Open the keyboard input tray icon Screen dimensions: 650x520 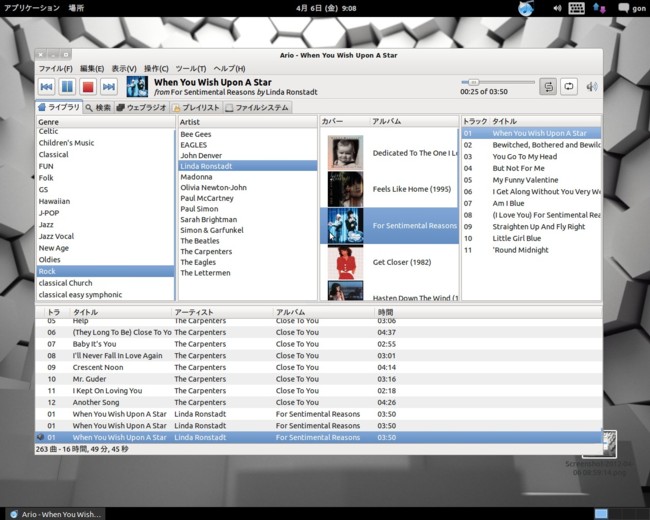pyautogui.click(x=577, y=8)
